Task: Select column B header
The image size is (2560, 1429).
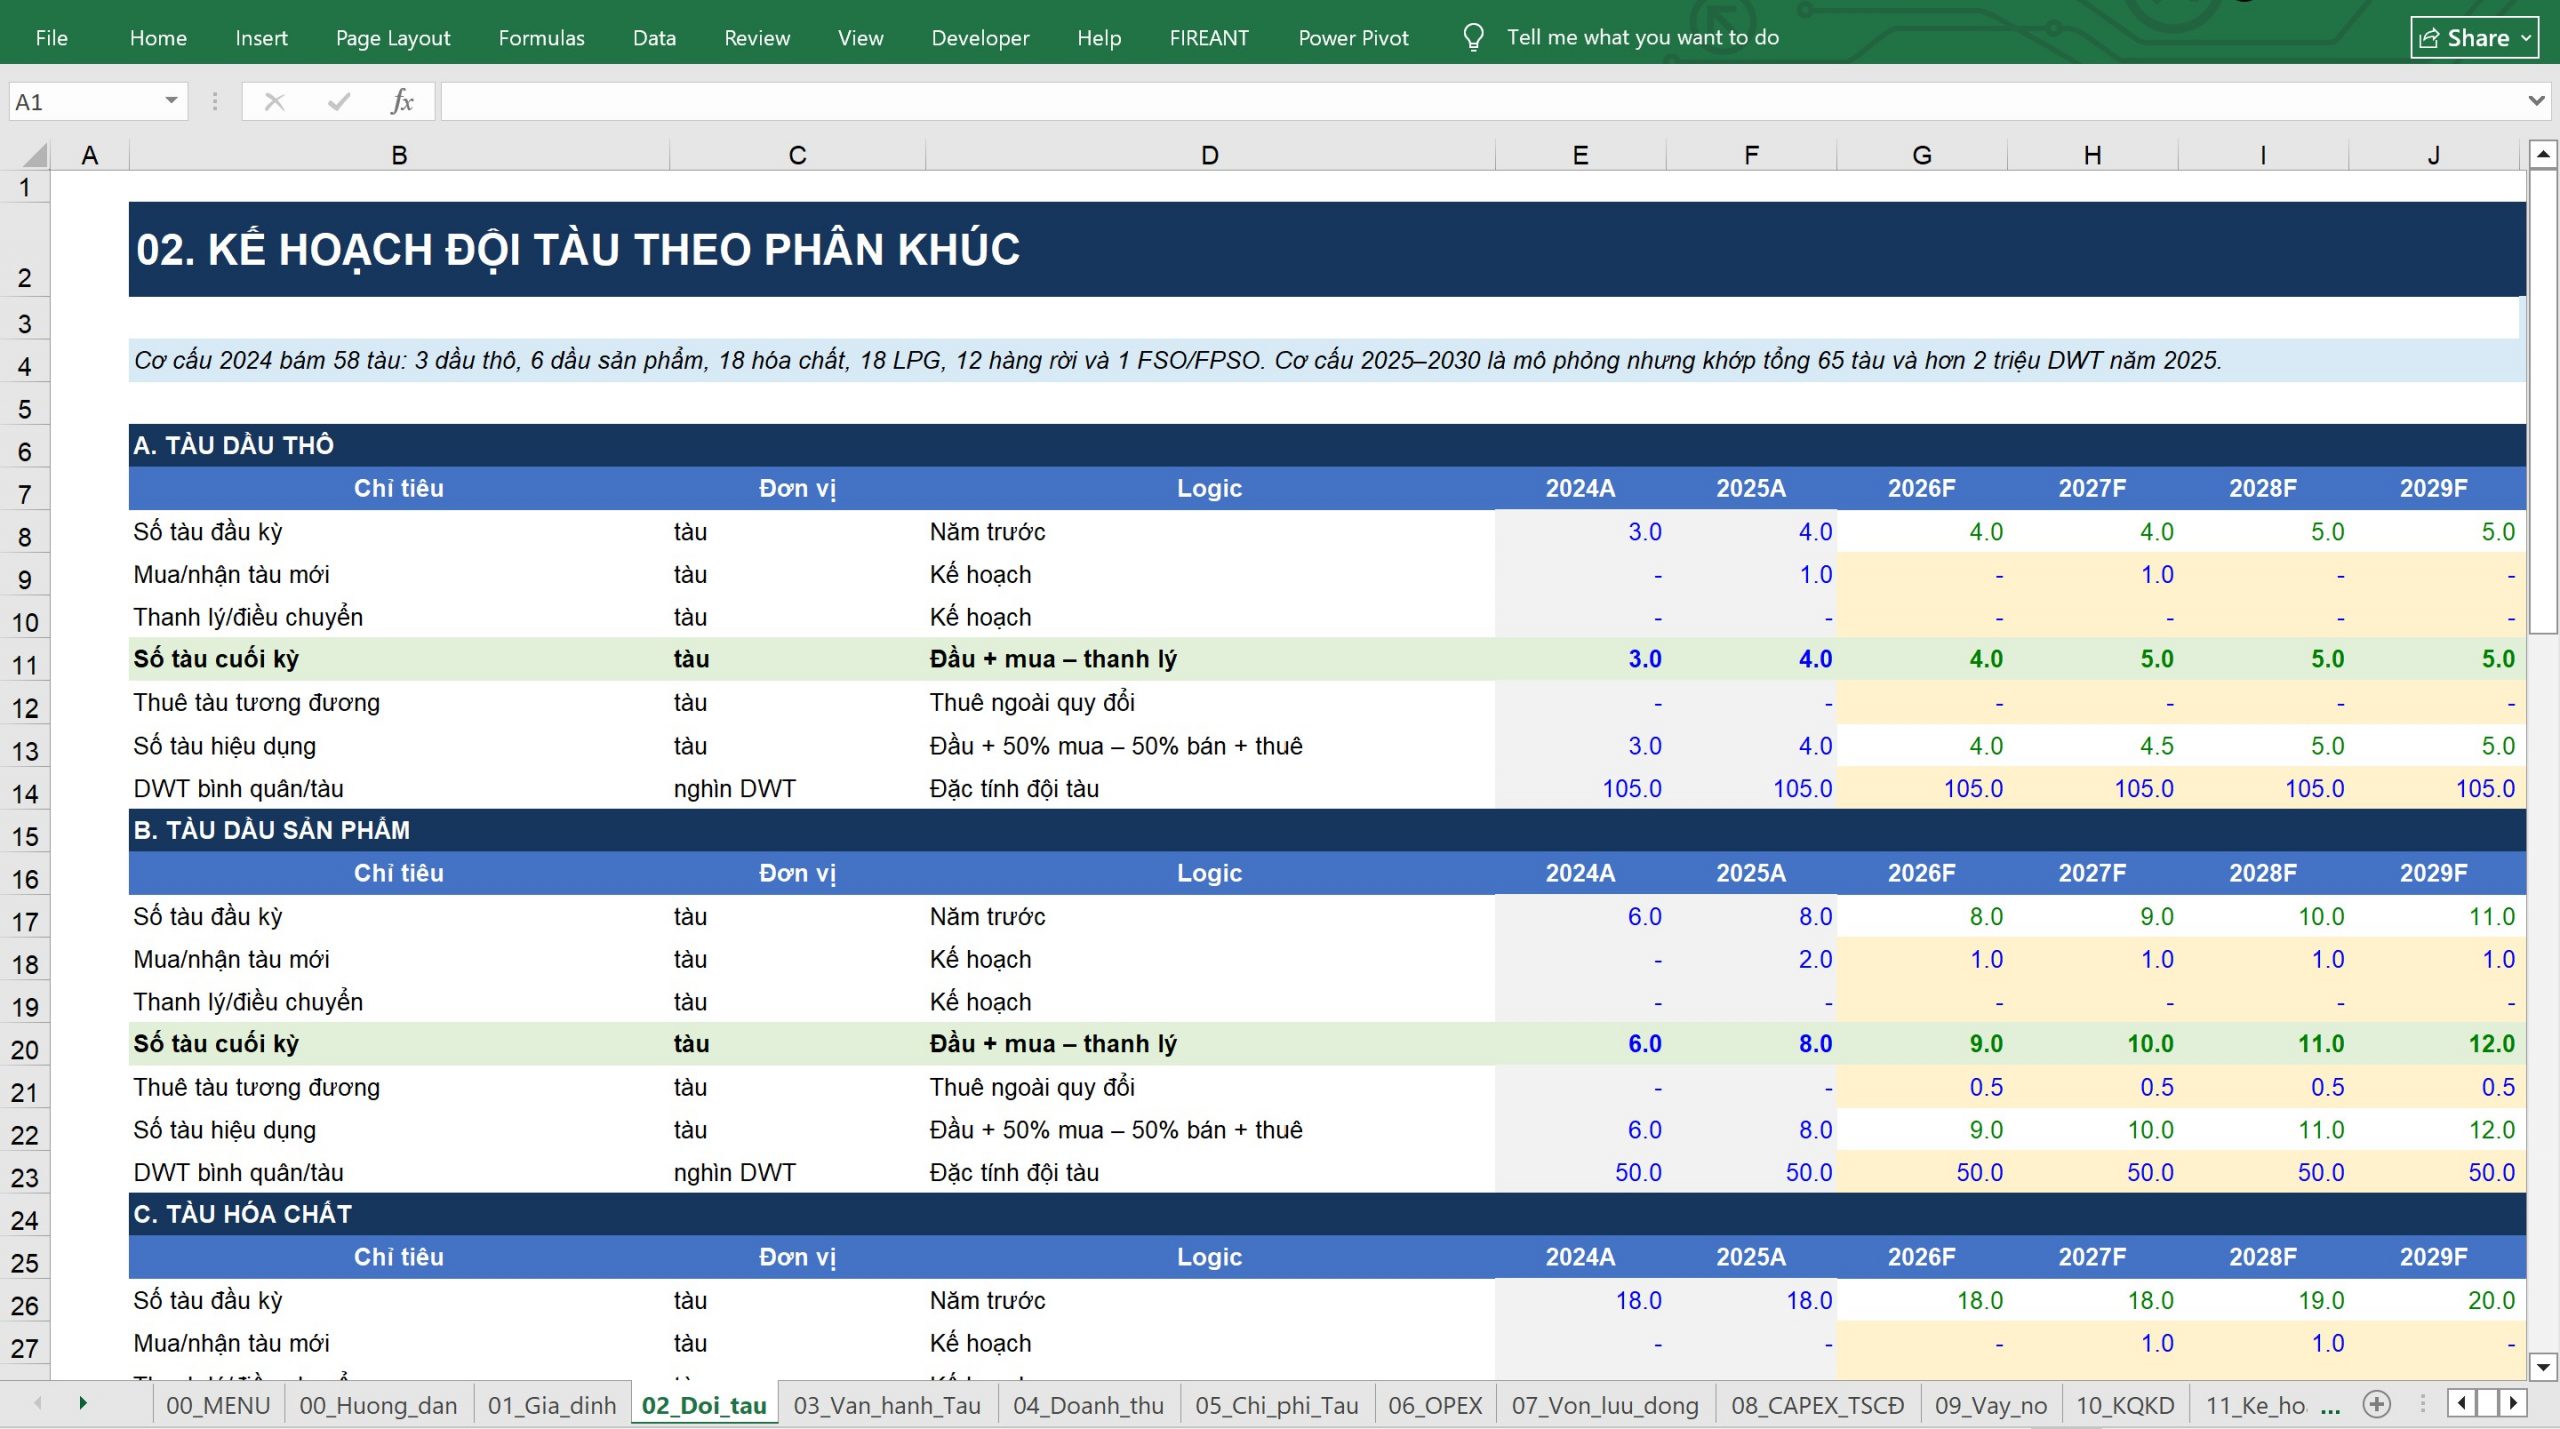Action: tap(399, 155)
